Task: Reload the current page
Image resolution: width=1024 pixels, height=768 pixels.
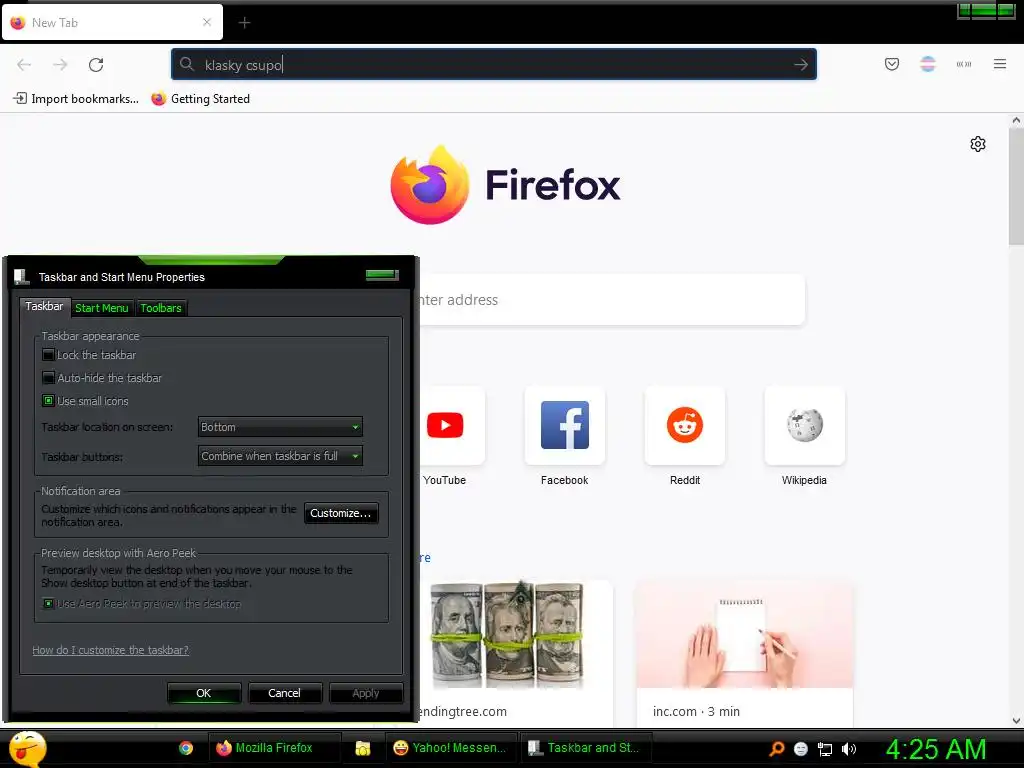Action: pyautogui.click(x=96, y=65)
